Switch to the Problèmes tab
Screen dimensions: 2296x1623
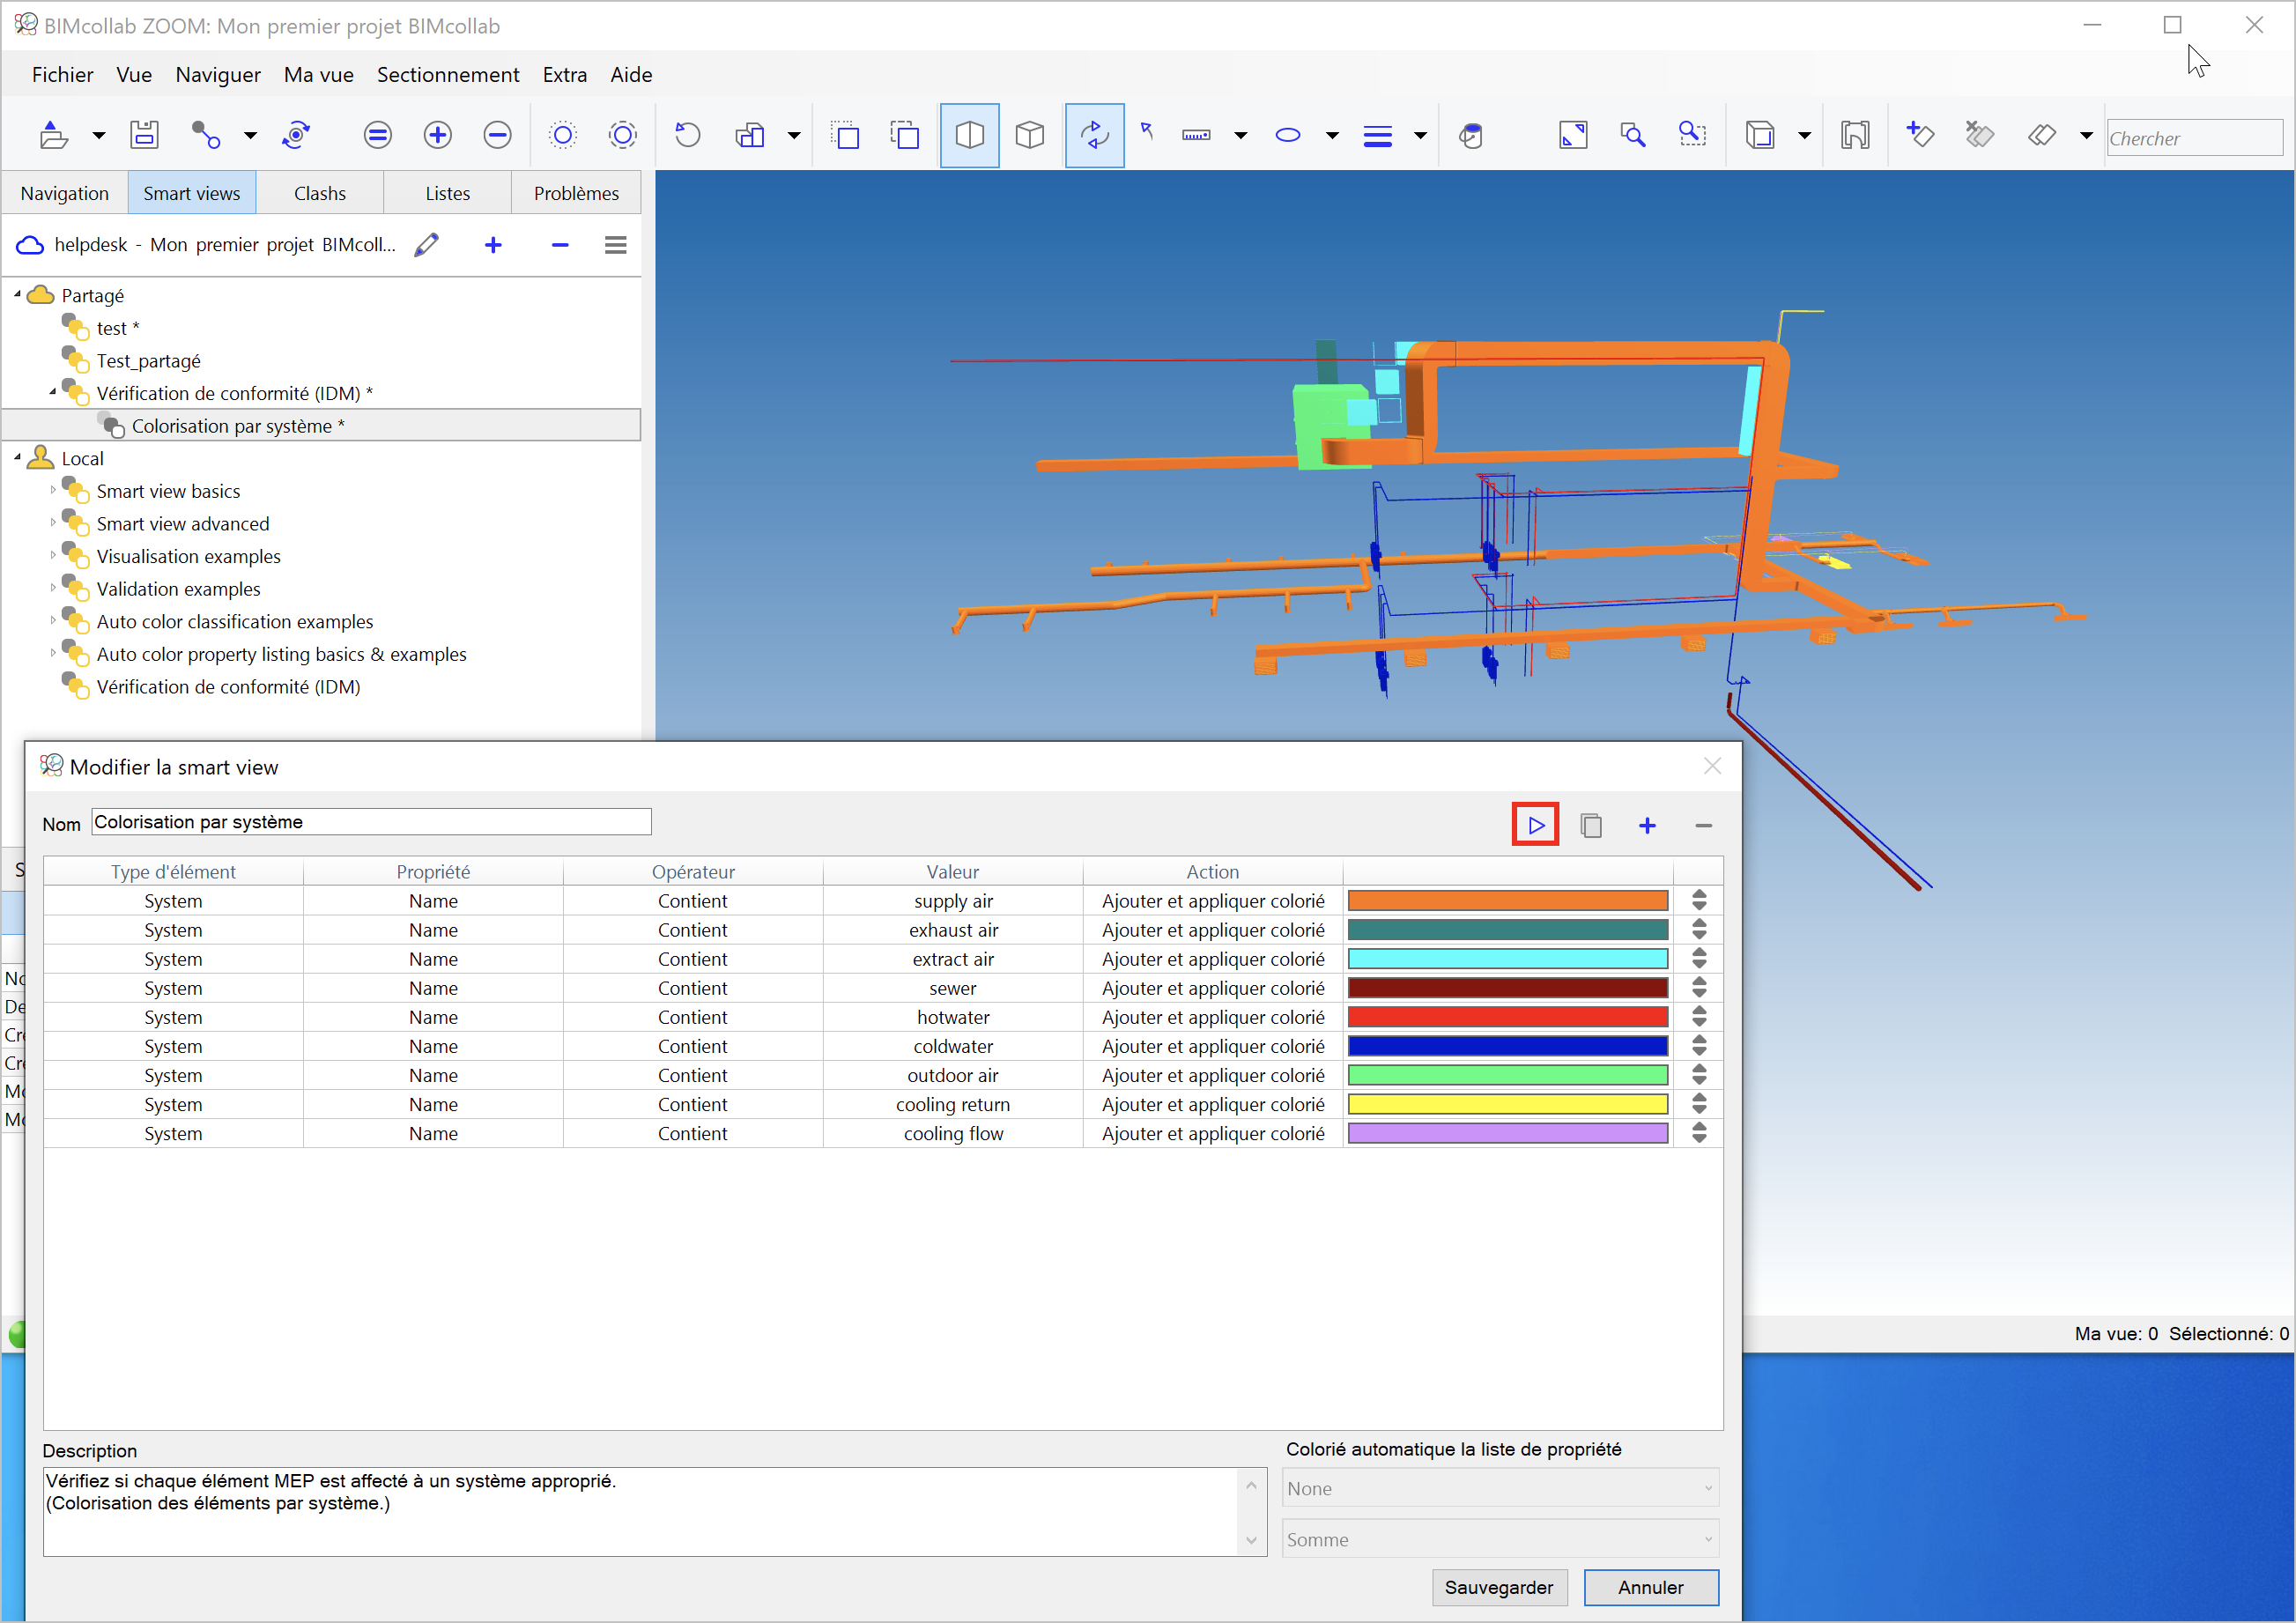(576, 193)
